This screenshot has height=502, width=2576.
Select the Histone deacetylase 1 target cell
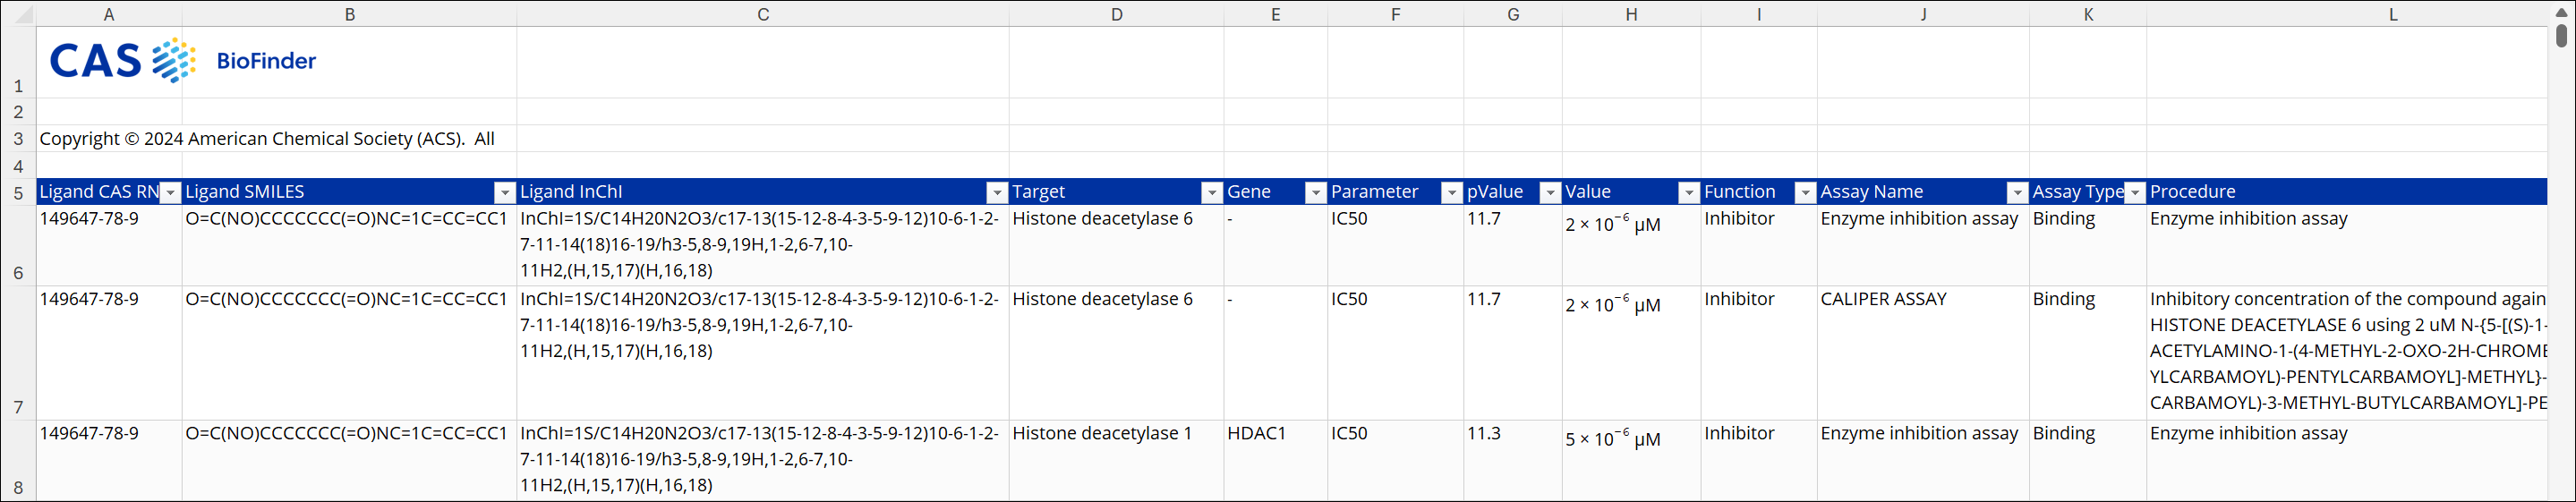point(1102,434)
